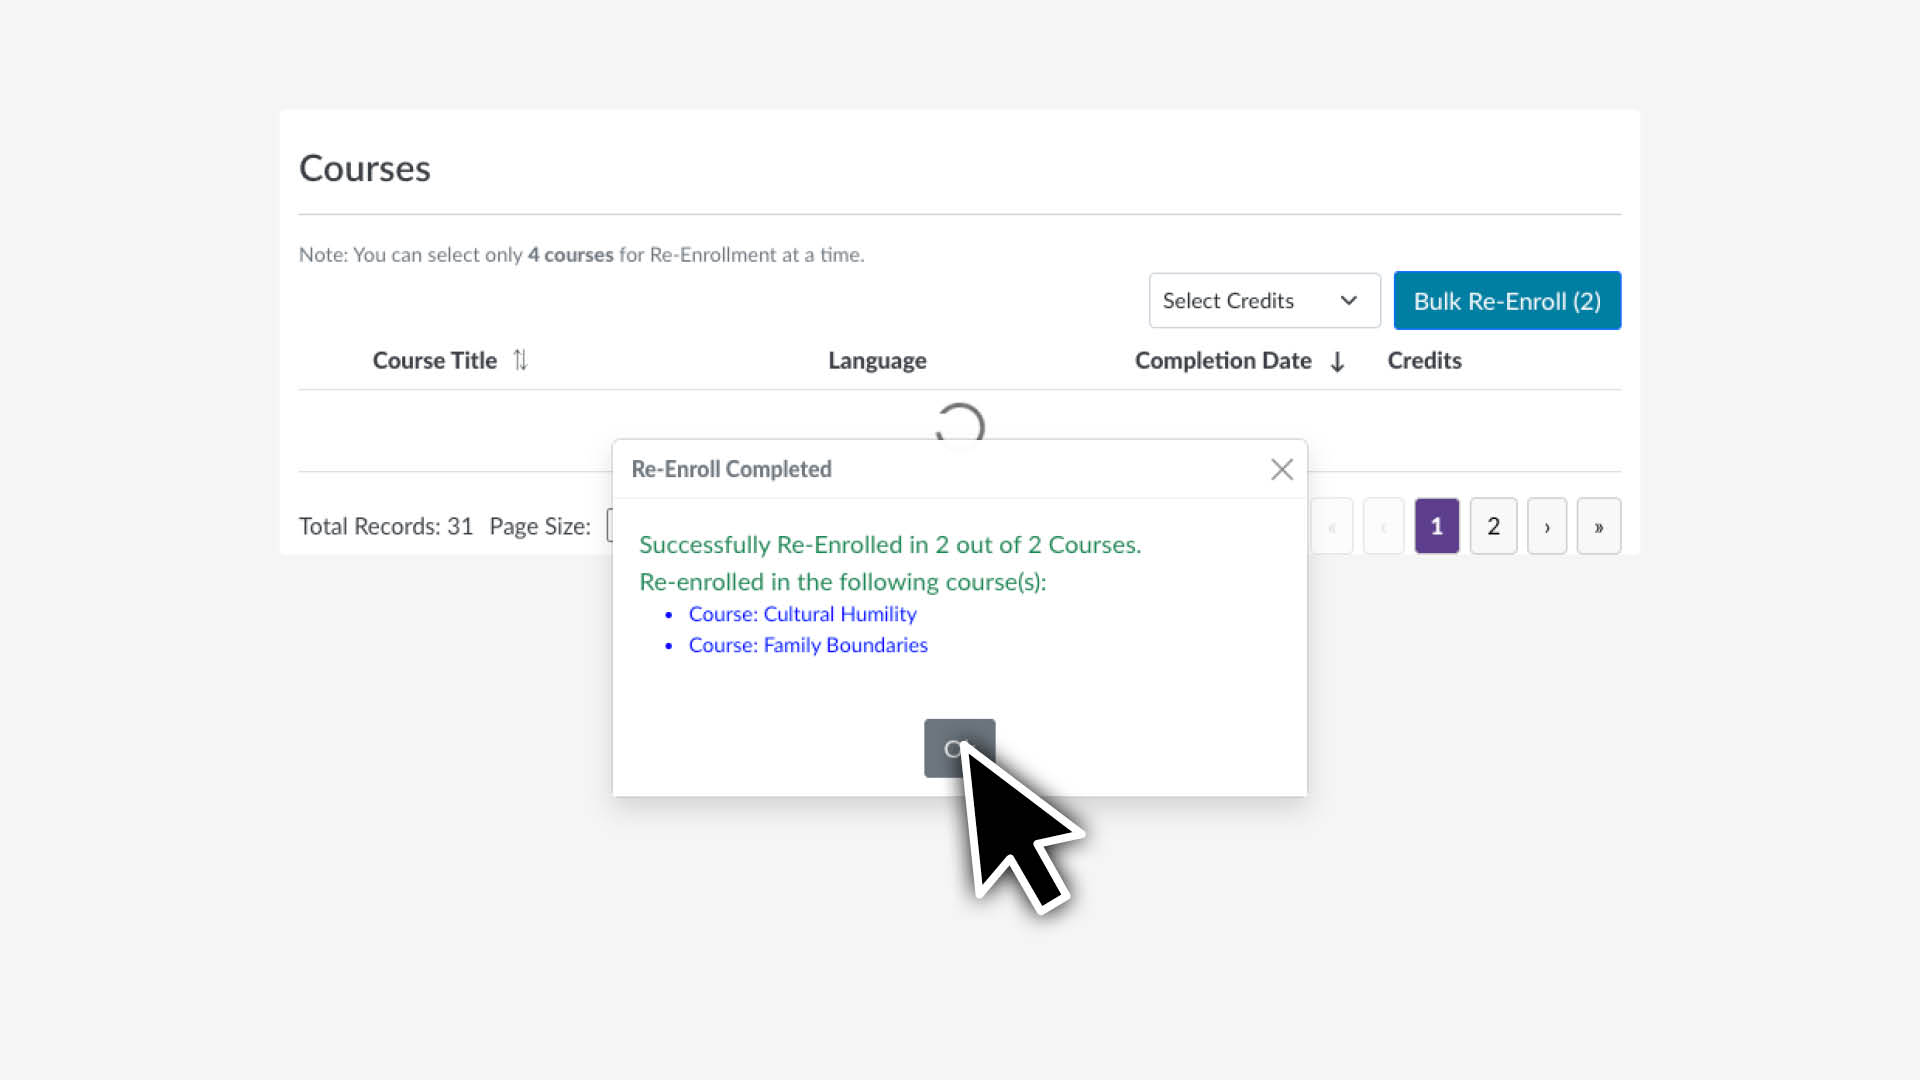
Task: Jump to the last page with the double chevron
Action: click(x=1598, y=526)
